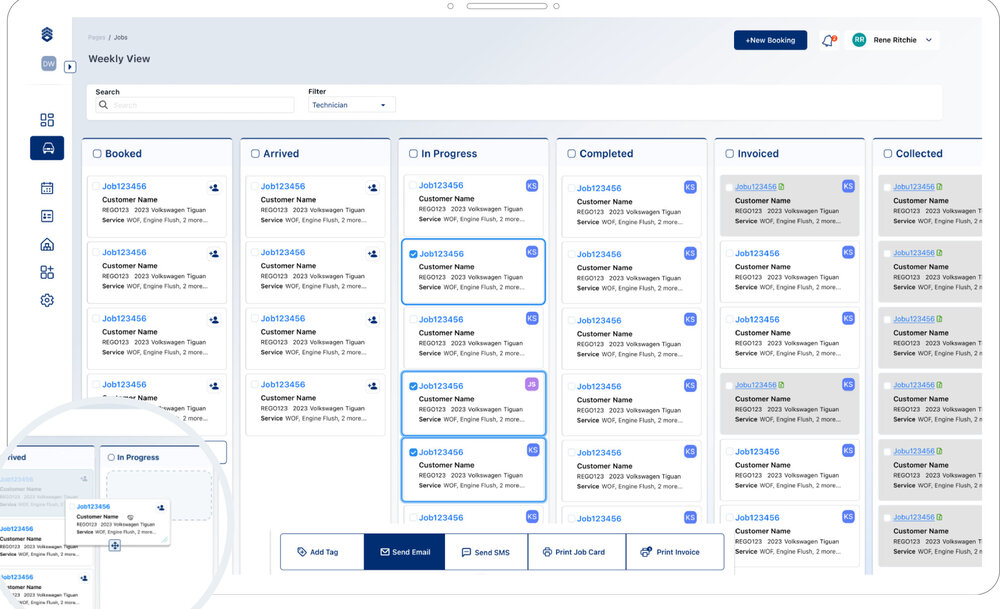Click the RR user avatar
This screenshot has height=609, width=1000.
coord(859,40)
